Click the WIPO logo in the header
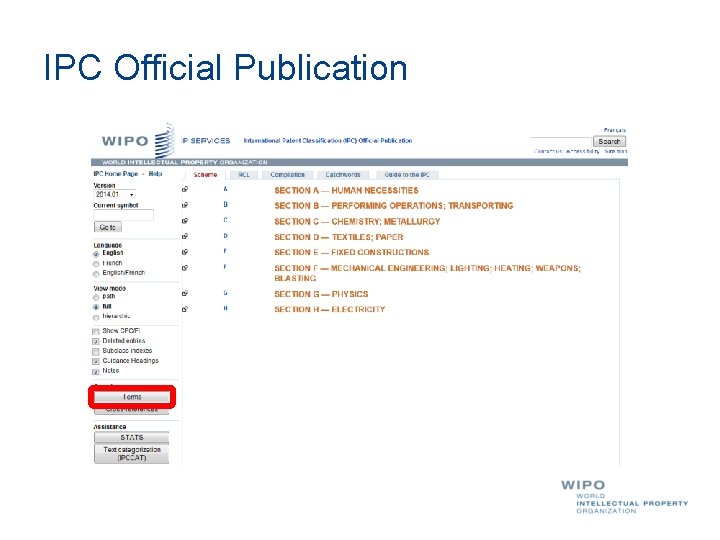 138,141
